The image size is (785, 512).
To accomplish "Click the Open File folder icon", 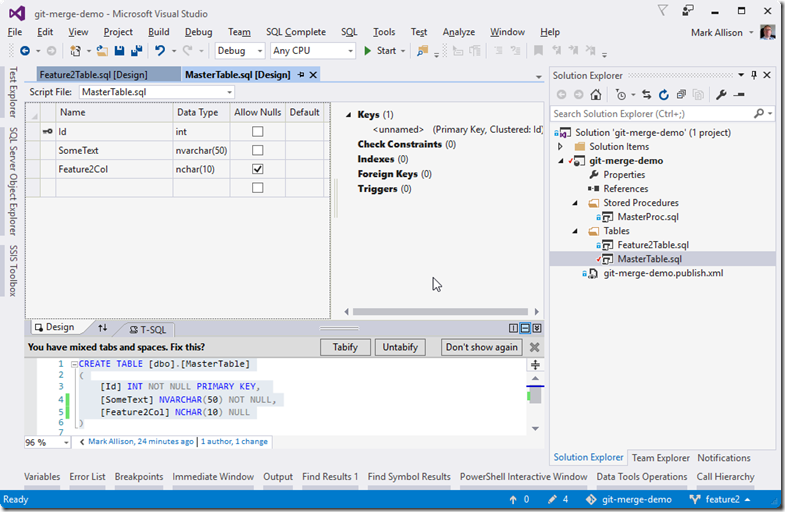I will tap(102, 51).
